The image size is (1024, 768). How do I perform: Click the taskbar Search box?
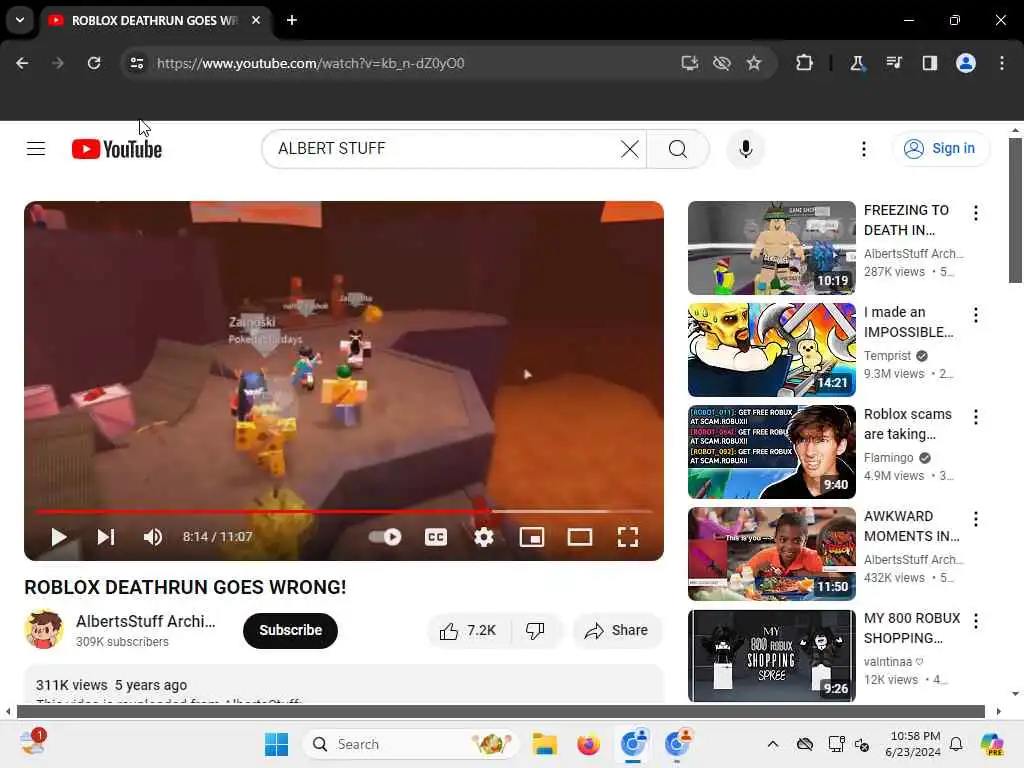click(410, 744)
